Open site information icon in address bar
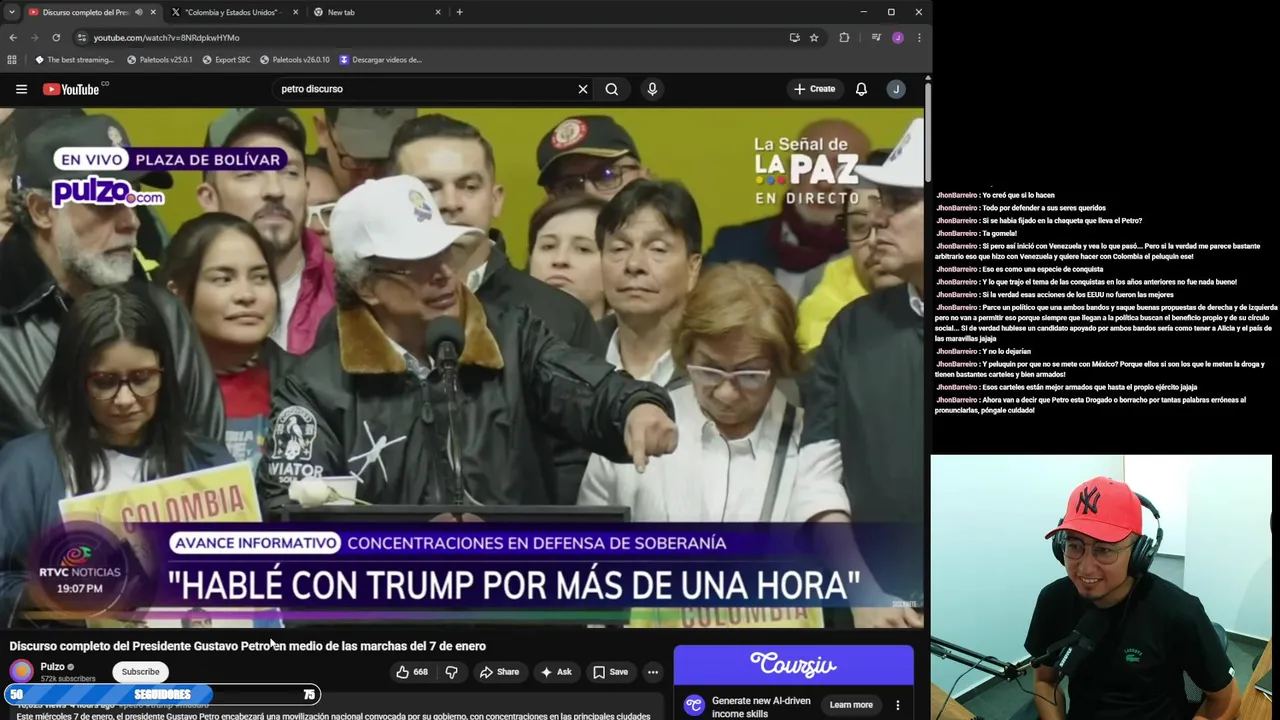1280x720 pixels. point(82,37)
